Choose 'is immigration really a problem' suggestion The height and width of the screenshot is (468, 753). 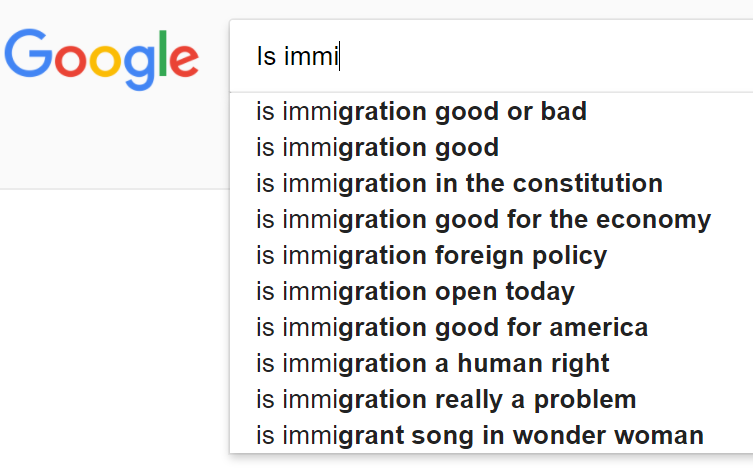pyautogui.click(x=446, y=400)
